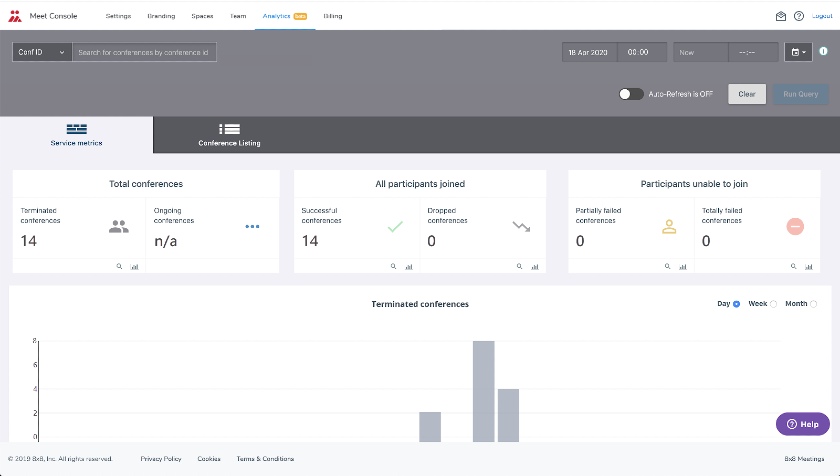Toggle the Auto-Refresh switch

[x=631, y=94]
